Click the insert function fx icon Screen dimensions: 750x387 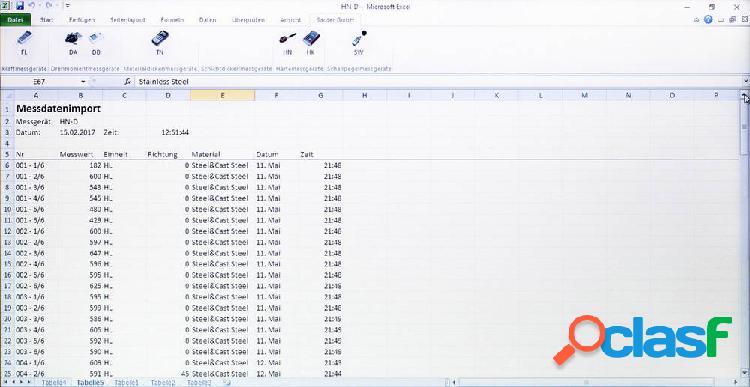[127, 82]
